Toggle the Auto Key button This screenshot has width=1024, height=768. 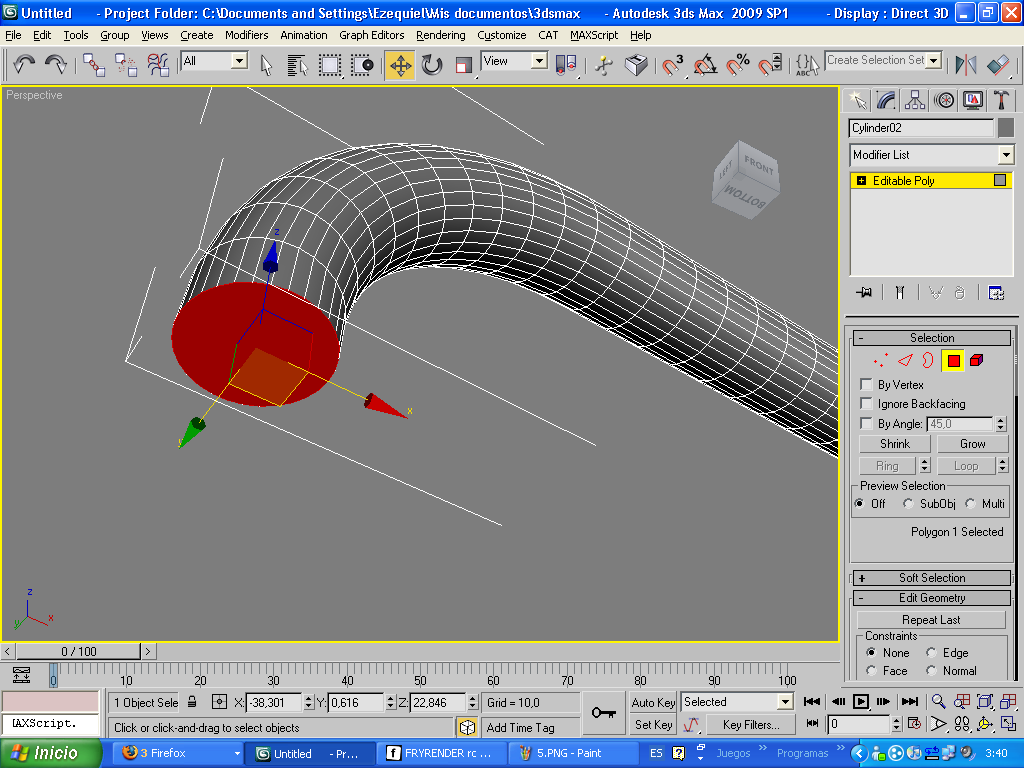(653, 703)
